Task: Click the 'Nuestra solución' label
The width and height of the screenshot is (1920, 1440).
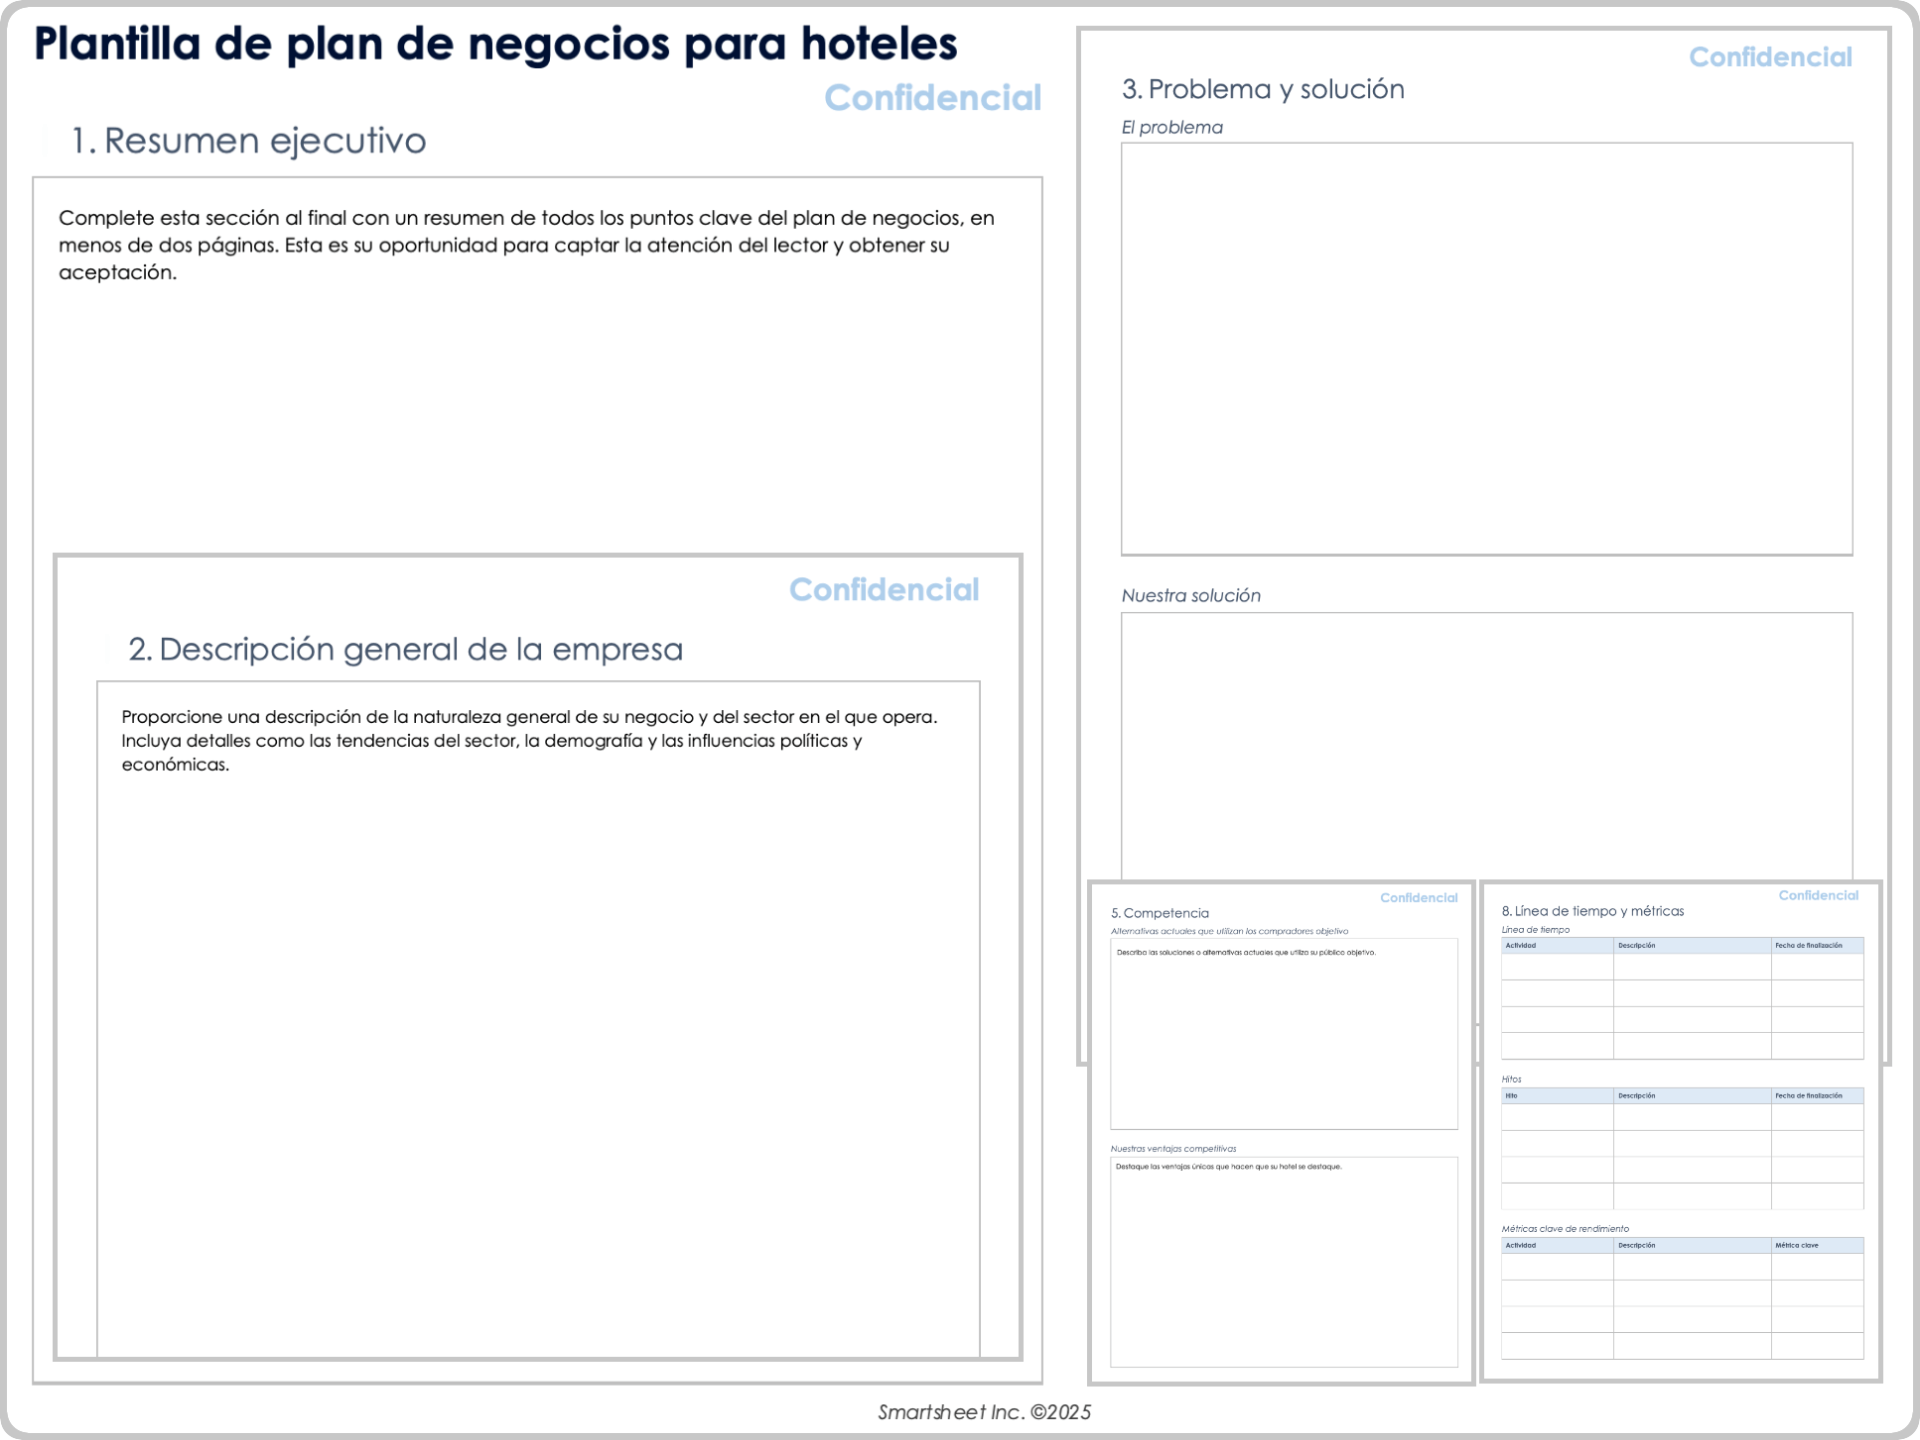Action: click(1191, 595)
